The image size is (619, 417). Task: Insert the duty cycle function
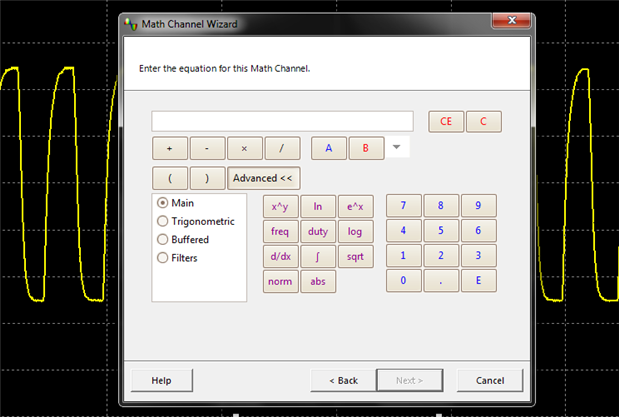point(318,231)
